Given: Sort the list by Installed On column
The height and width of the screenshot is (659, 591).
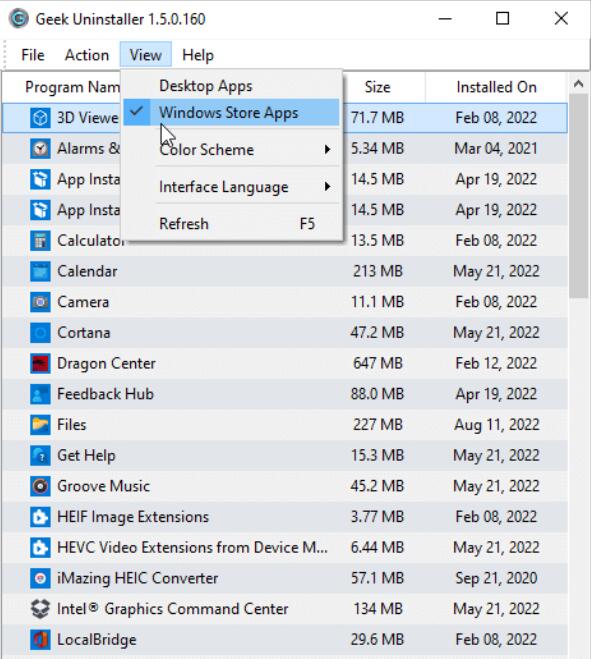Looking at the screenshot, I should (x=496, y=87).
